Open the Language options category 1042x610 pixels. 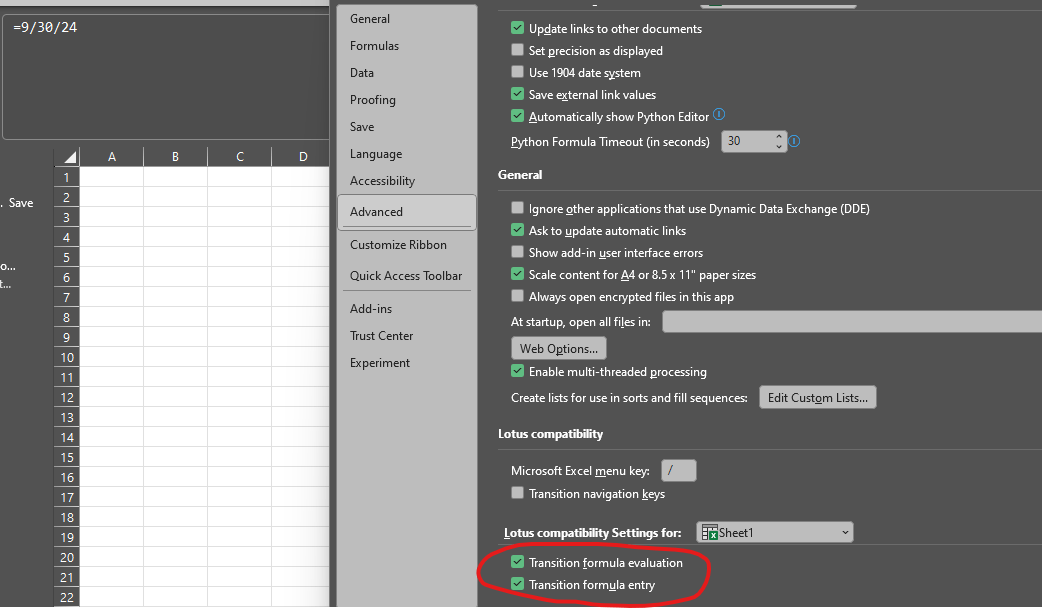click(x=376, y=154)
